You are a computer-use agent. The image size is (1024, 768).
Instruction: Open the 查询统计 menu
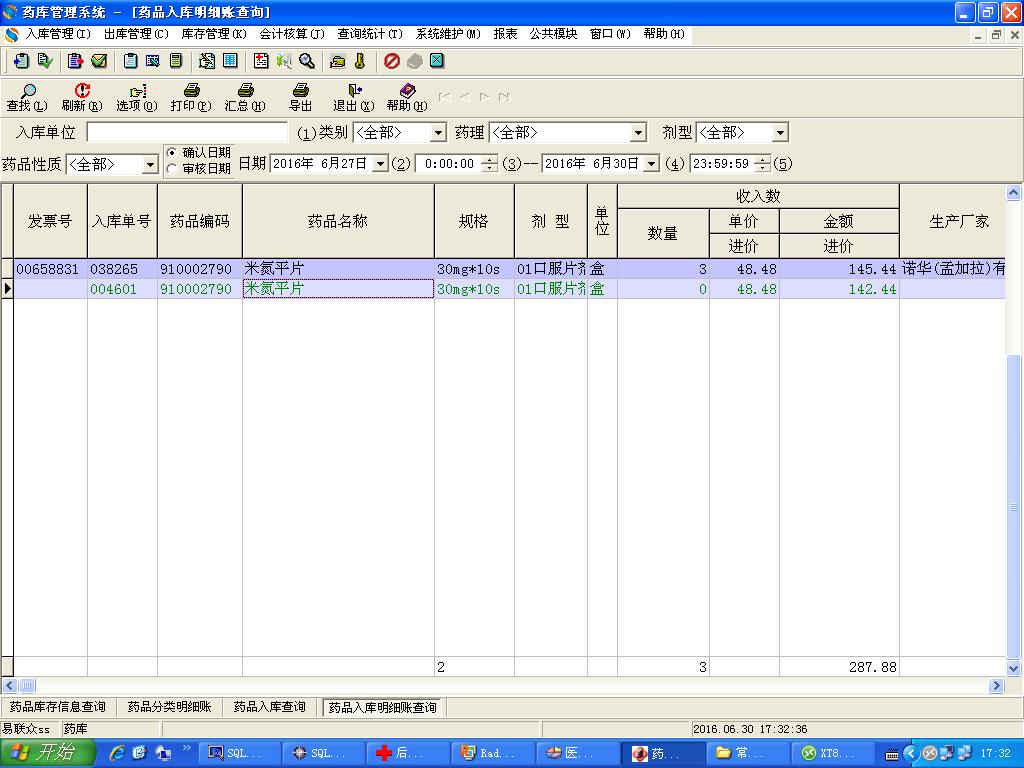click(369, 34)
